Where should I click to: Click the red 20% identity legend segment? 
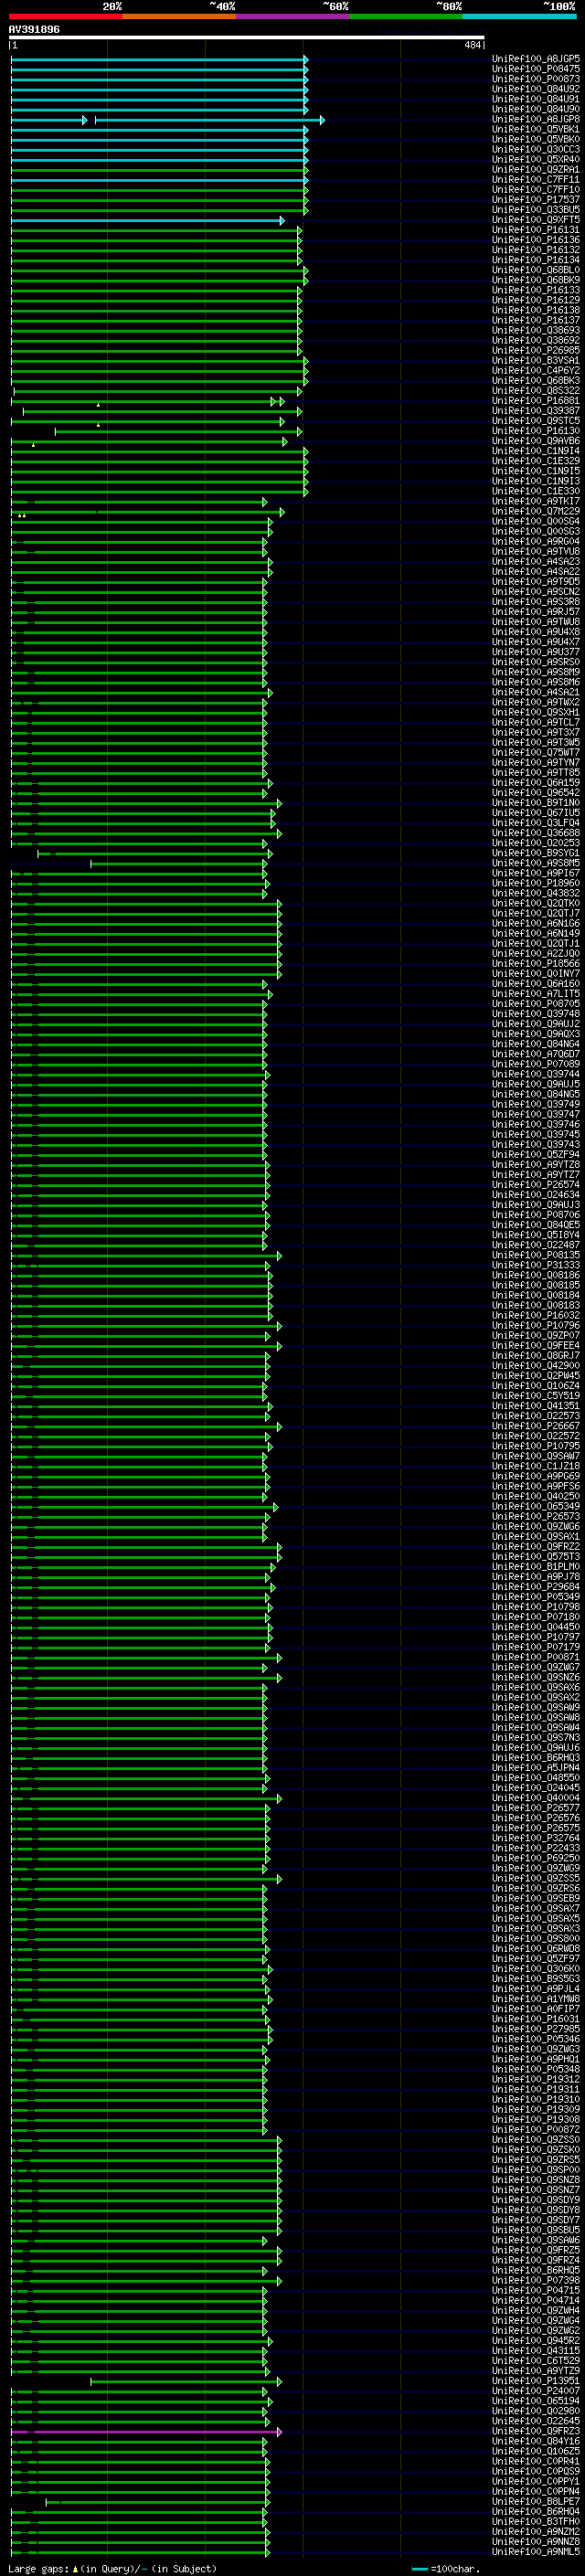coord(66,16)
